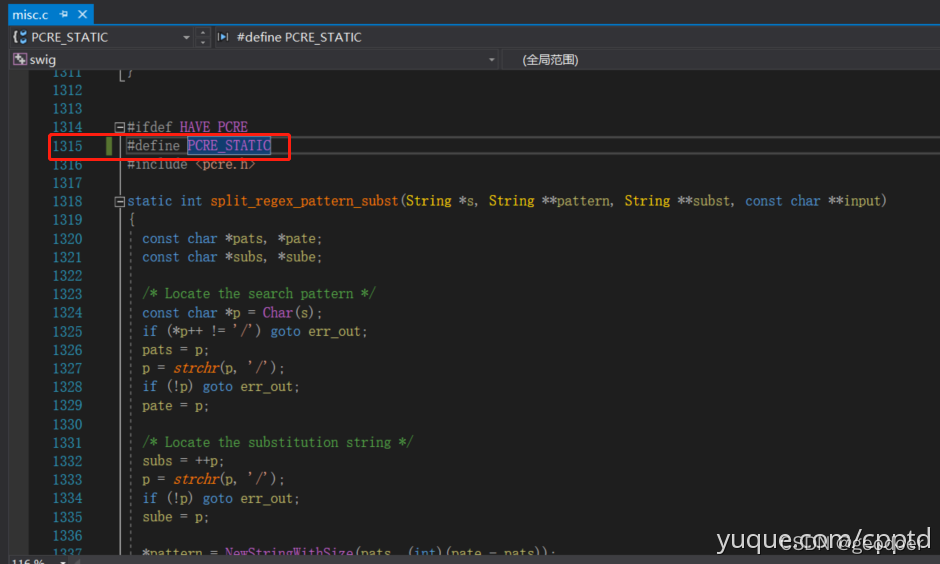Click 'subs = ++p;' statement
The height and width of the screenshot is (564, 940).
tap(183, 461)
